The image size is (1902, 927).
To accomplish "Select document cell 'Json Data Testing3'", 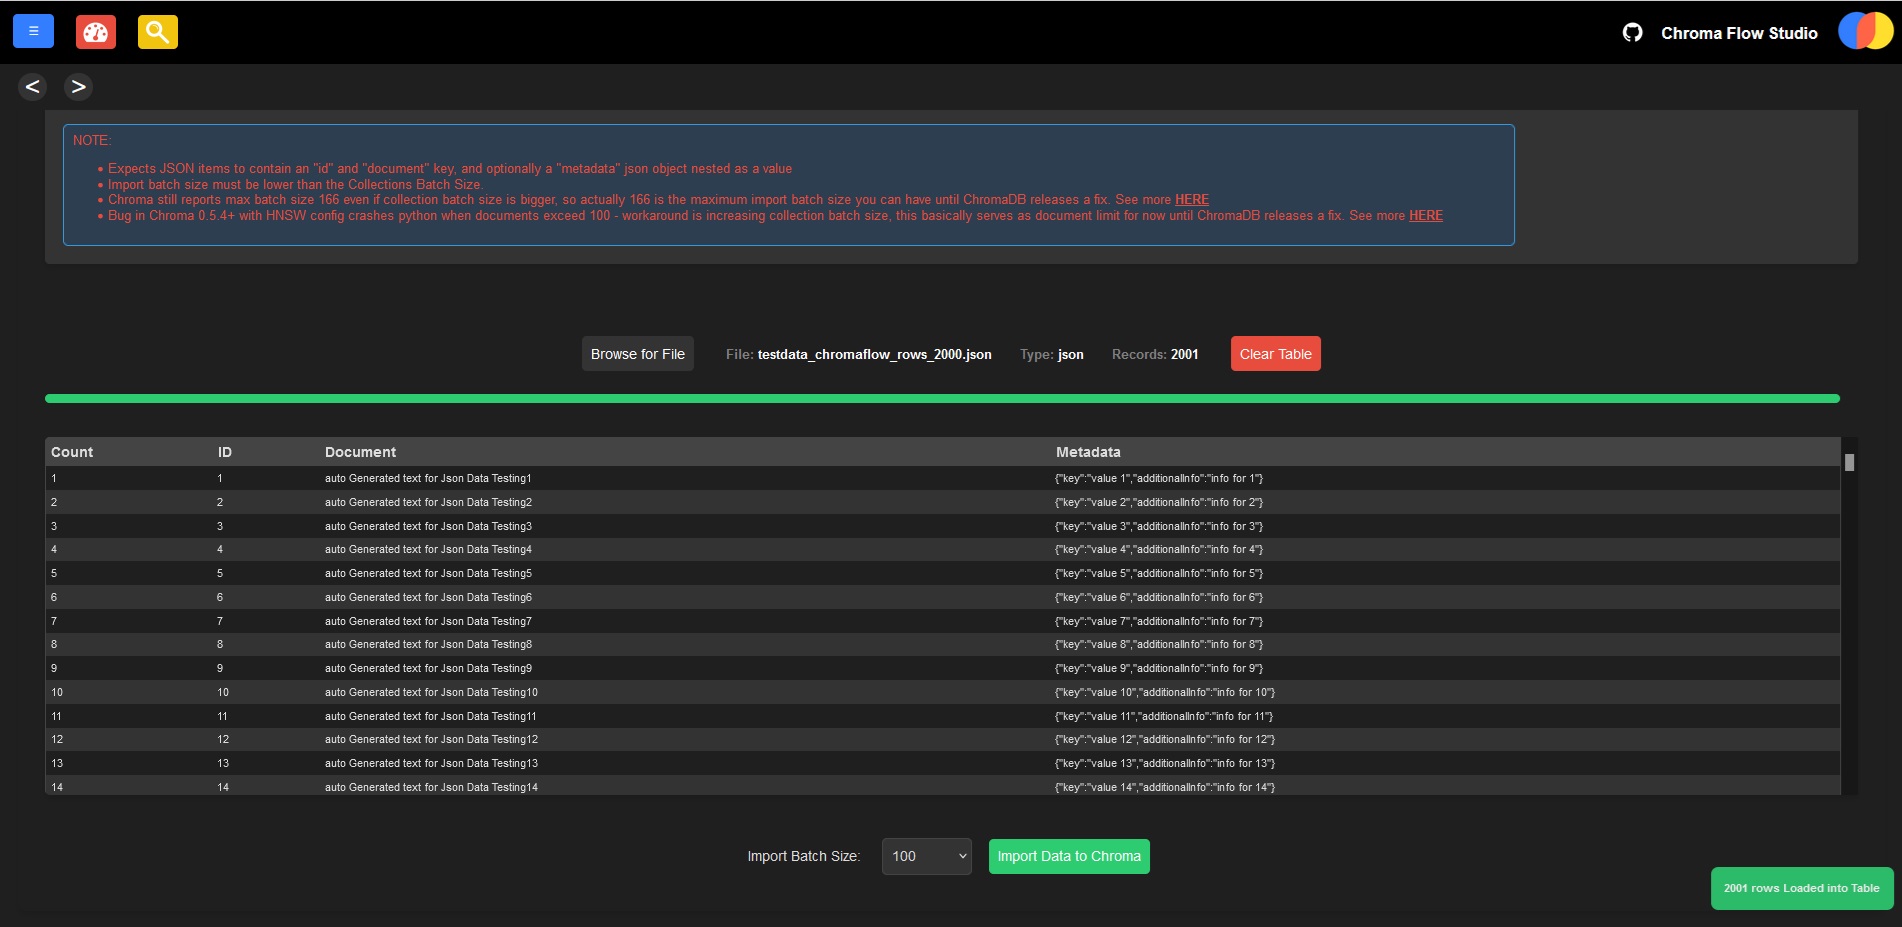I will point(428,526).
